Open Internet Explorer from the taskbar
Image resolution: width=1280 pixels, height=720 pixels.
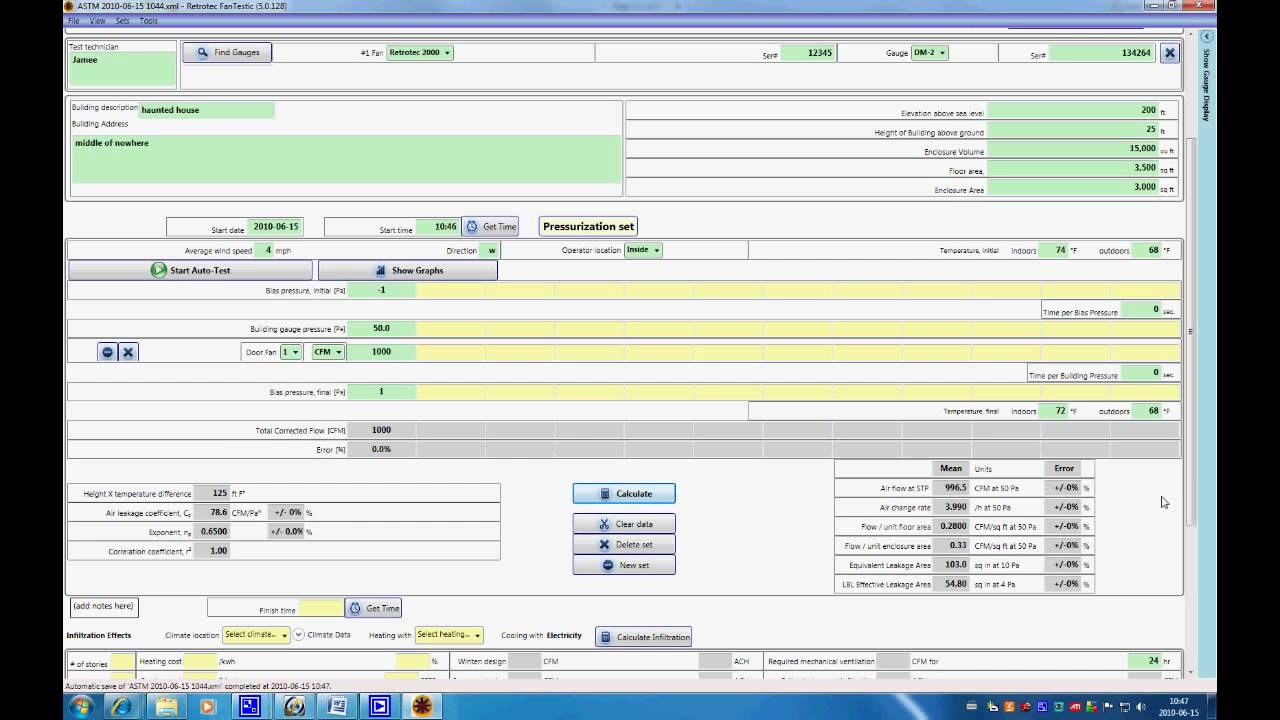pyautogui.click(x=121, y=706)
